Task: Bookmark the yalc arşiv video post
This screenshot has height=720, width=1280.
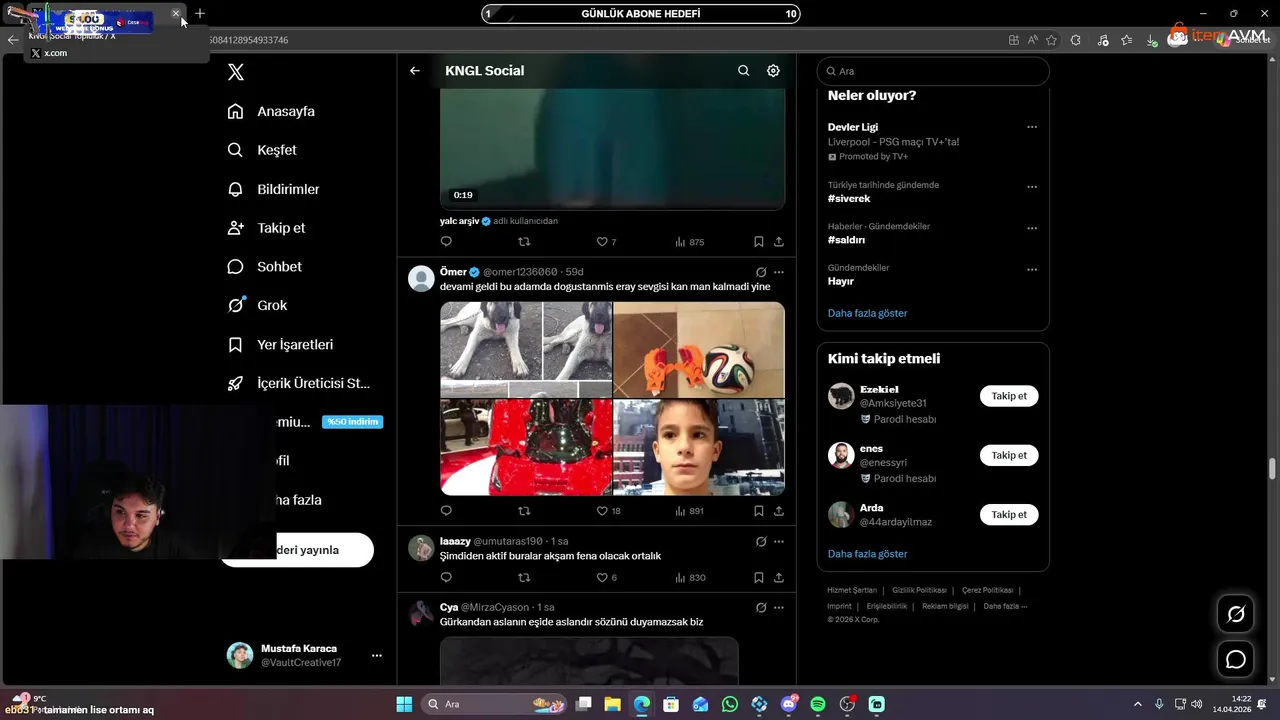Action: point(759,242)
